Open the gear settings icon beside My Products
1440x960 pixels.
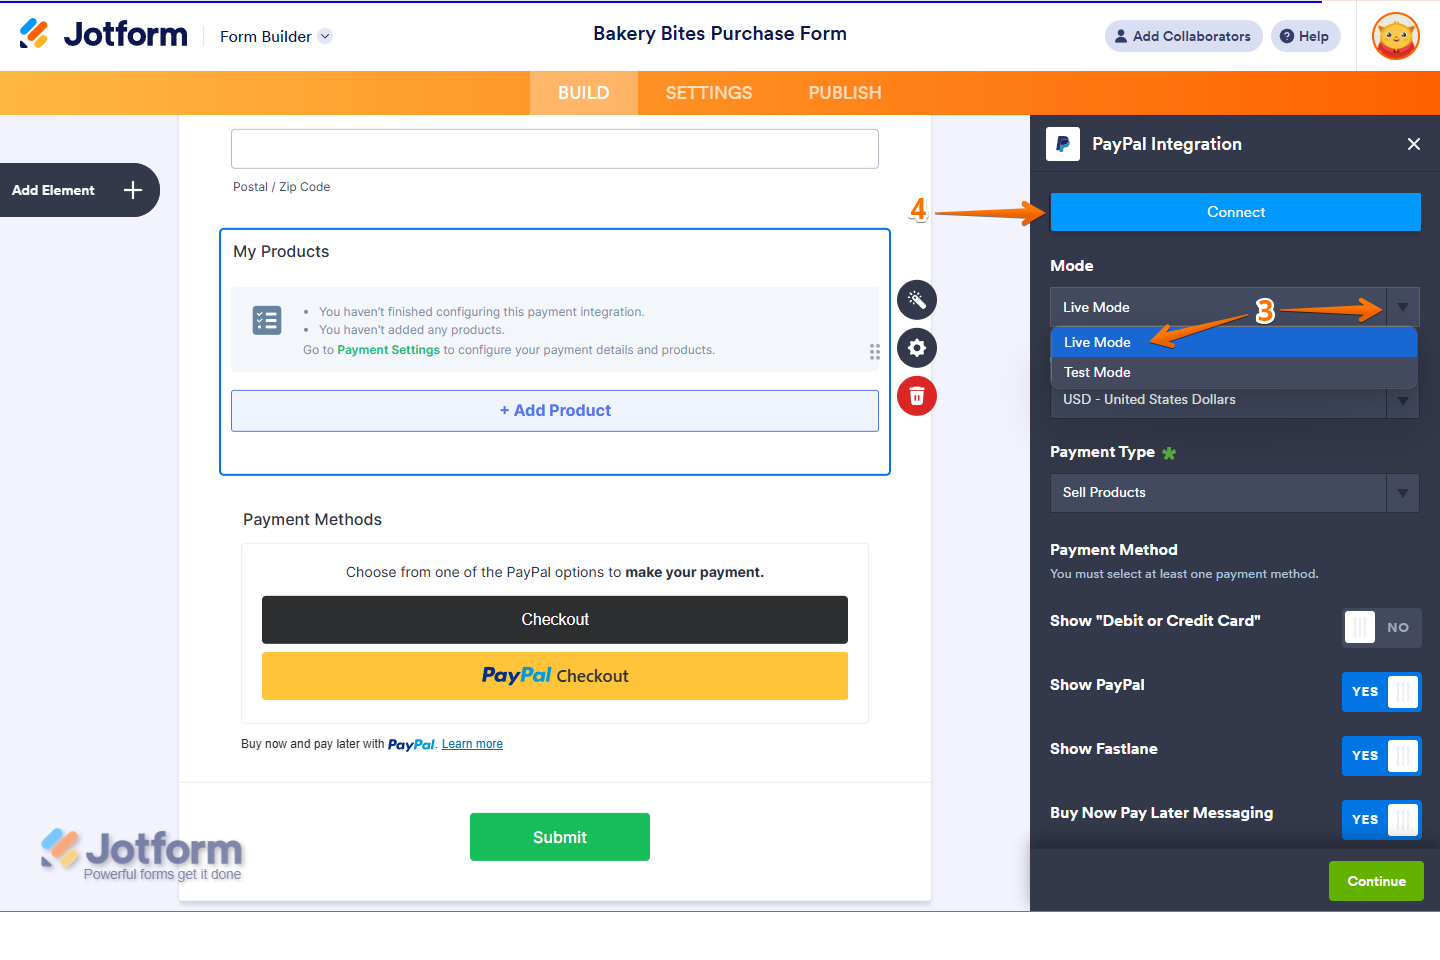pos(917,348)
